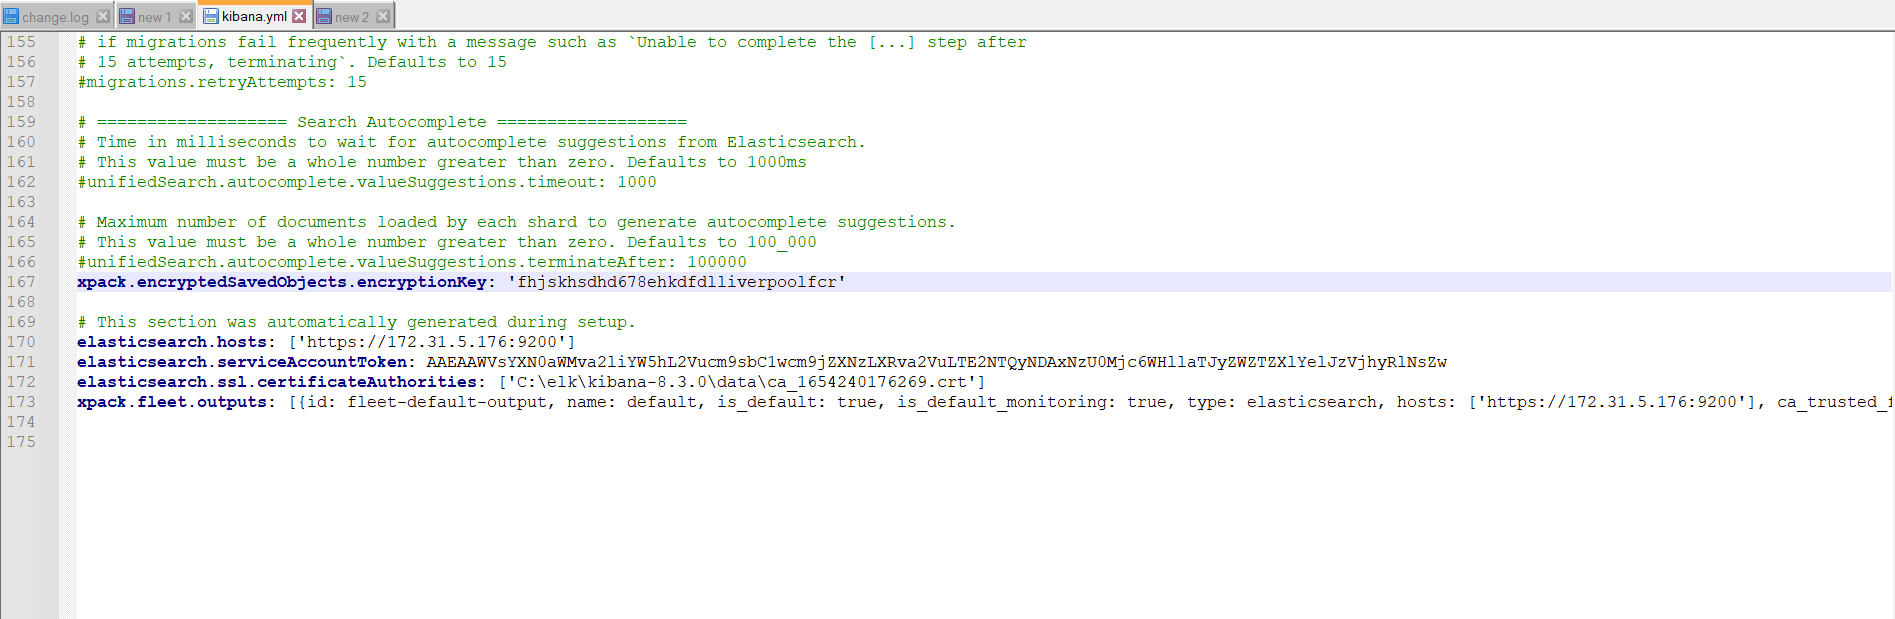1895x619 pixels.
Task: Click the elasticsearch.ssl.certificateAuthorities key
Action: pos(277,382)
